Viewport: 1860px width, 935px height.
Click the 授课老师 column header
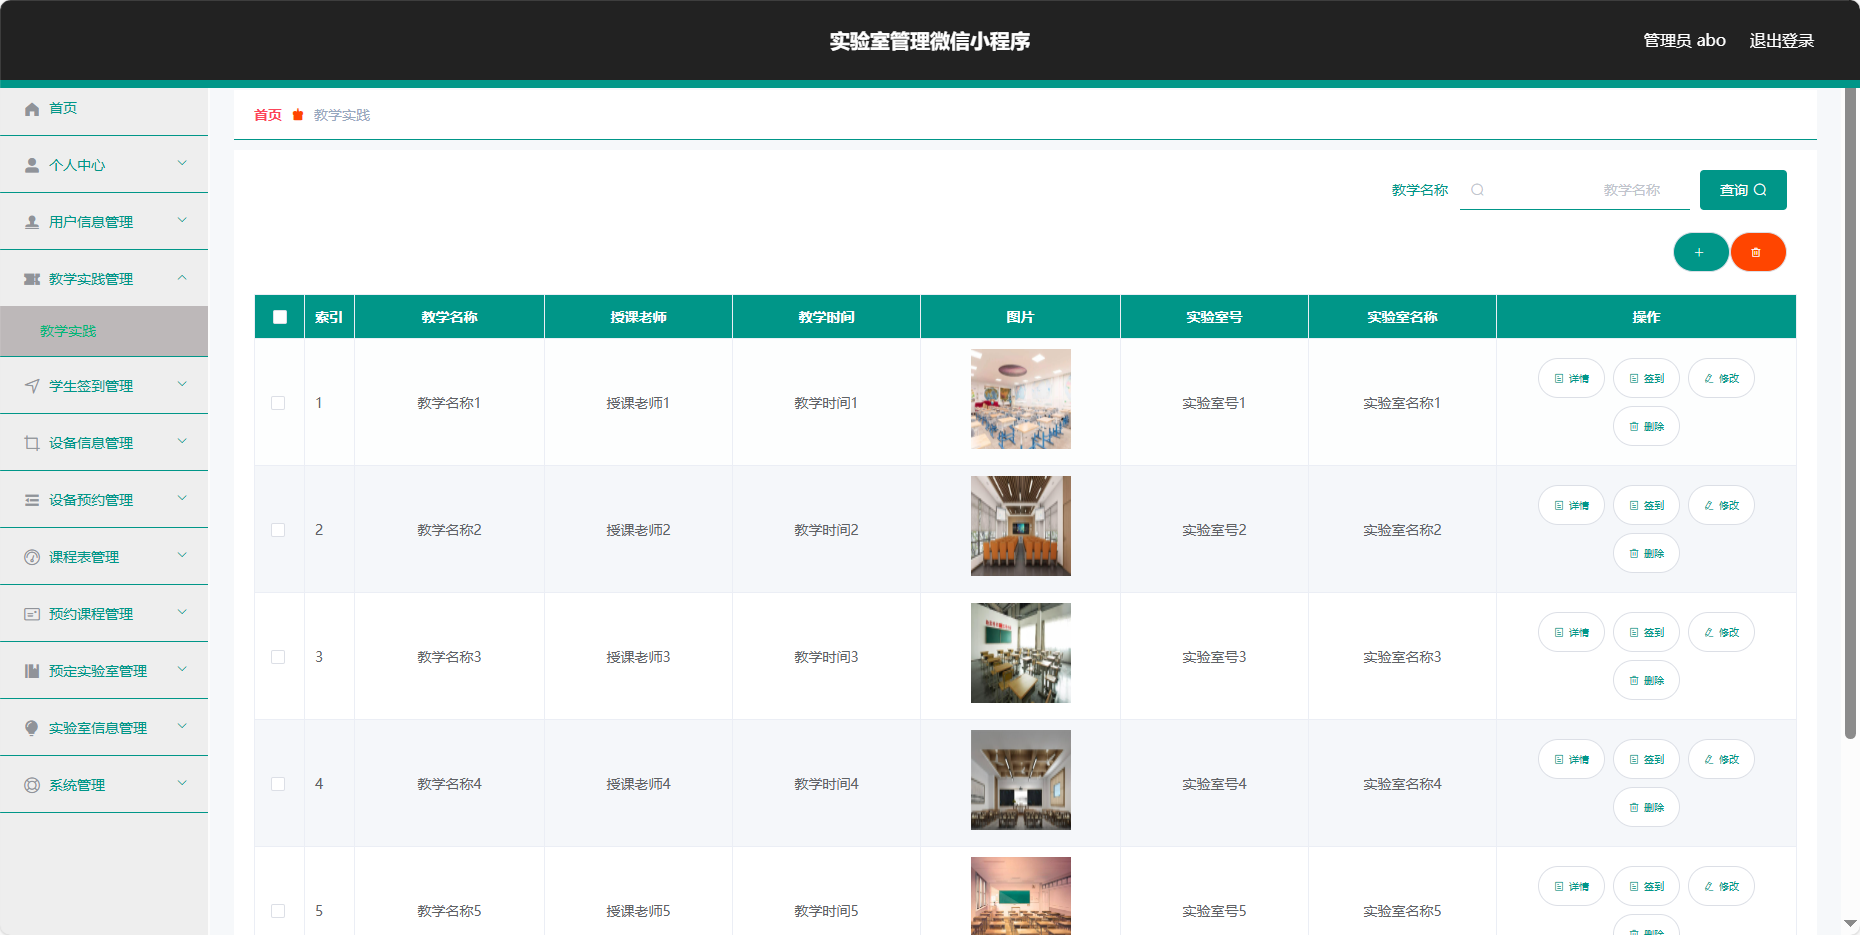tap(638, 317)
